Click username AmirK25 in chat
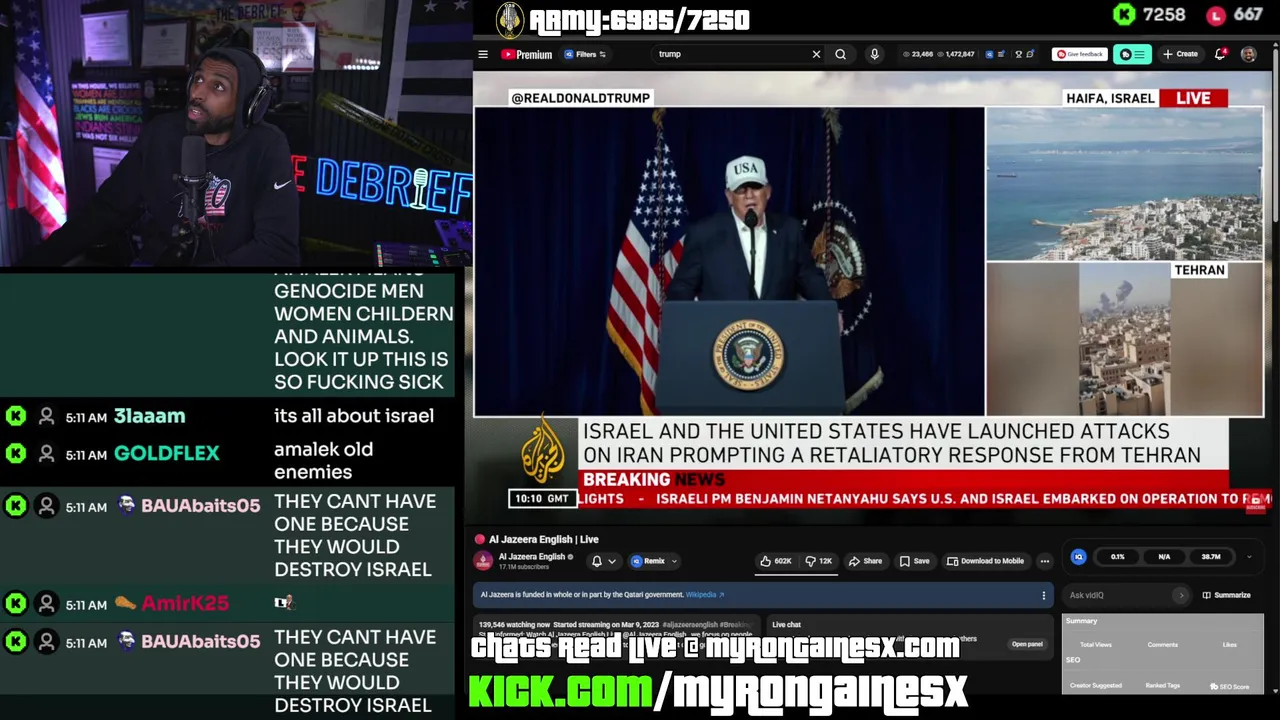The image size is (1280, 720). coord(185,603)
